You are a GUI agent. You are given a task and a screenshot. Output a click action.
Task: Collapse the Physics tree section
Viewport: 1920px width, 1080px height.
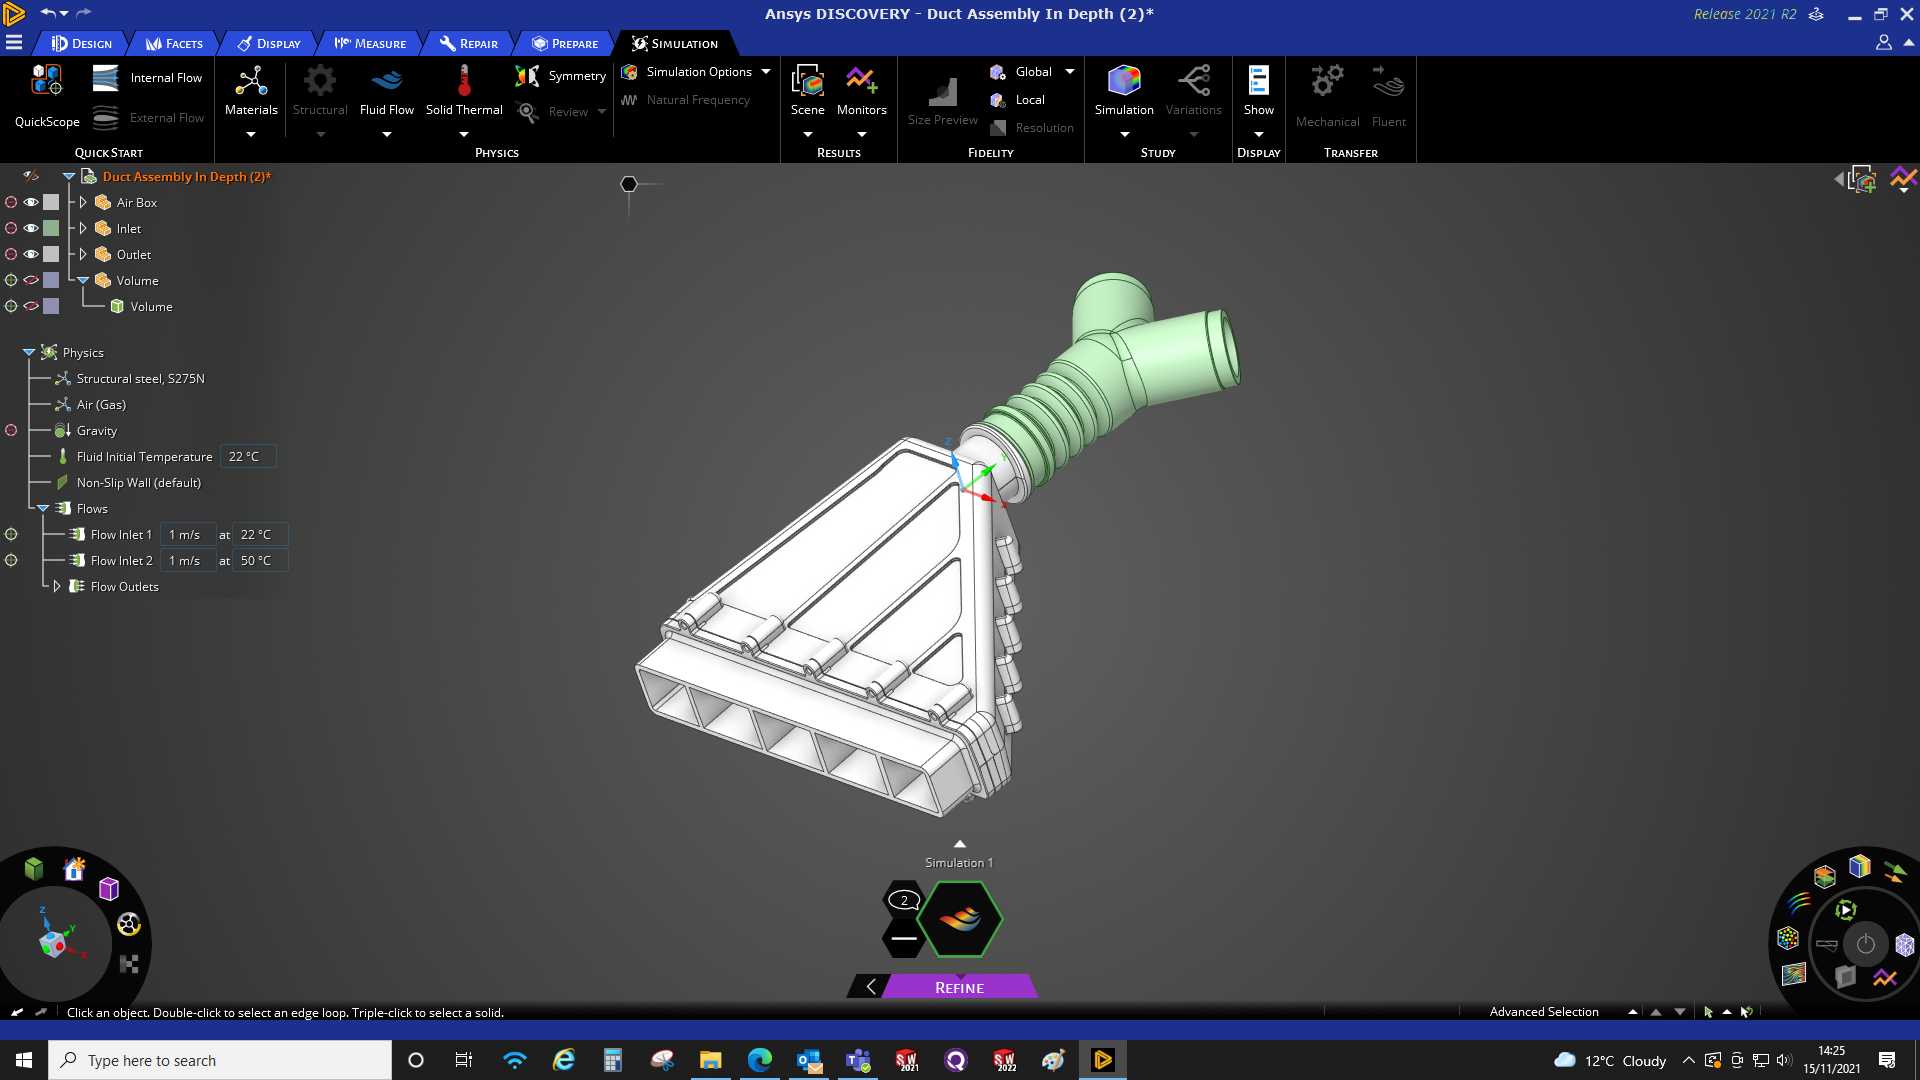click(29, 352)
